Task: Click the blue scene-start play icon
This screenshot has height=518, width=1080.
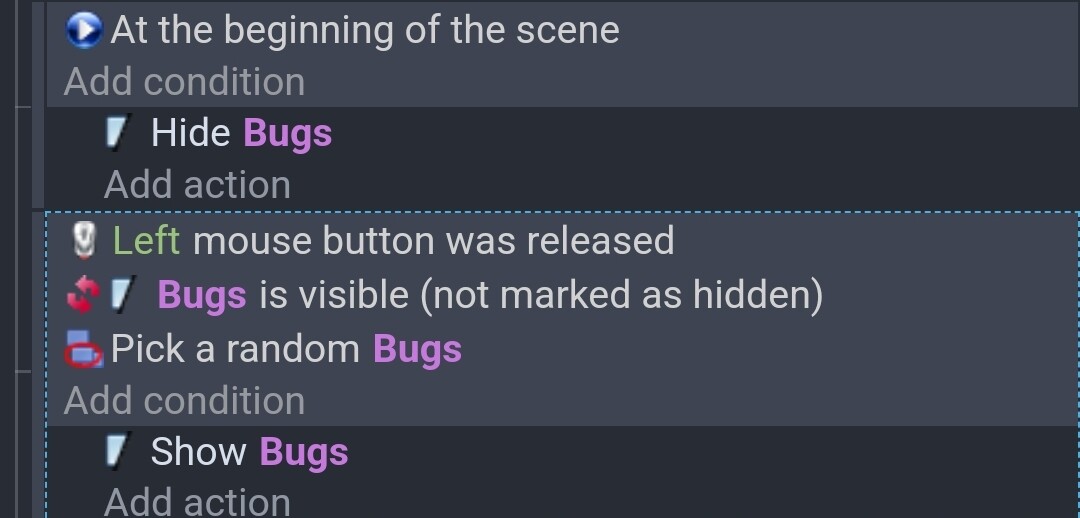Action: coord(84,30)
